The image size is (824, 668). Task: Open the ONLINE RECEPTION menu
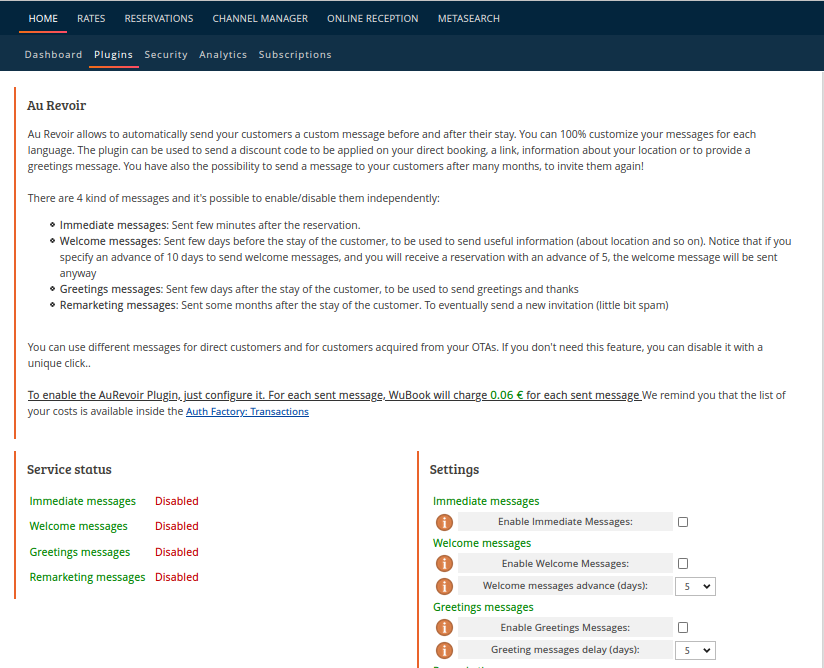point(373,18)
